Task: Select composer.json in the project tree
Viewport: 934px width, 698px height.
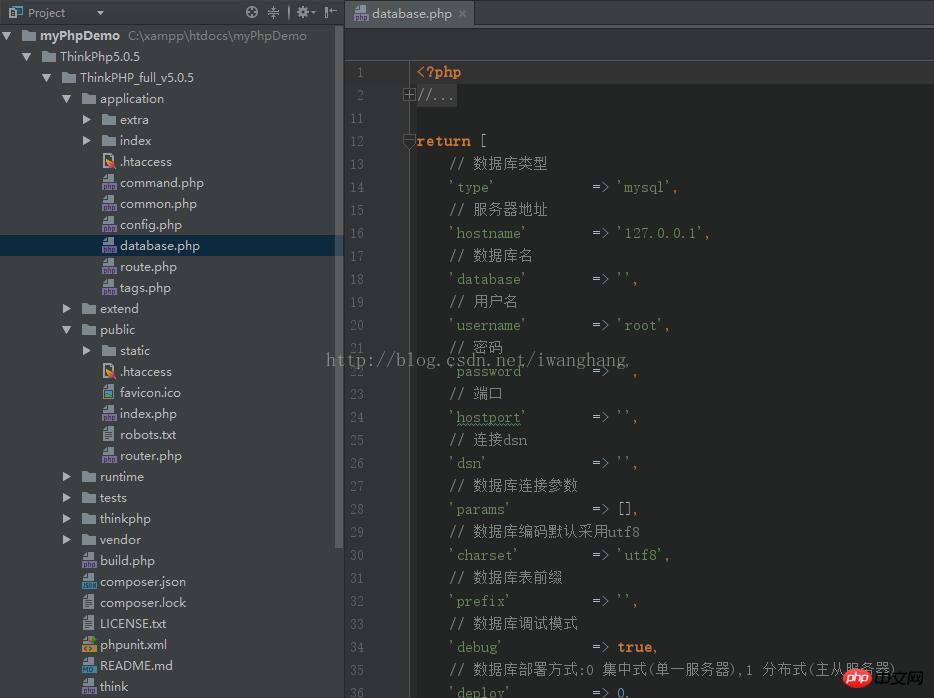Action: coord(143,581)
